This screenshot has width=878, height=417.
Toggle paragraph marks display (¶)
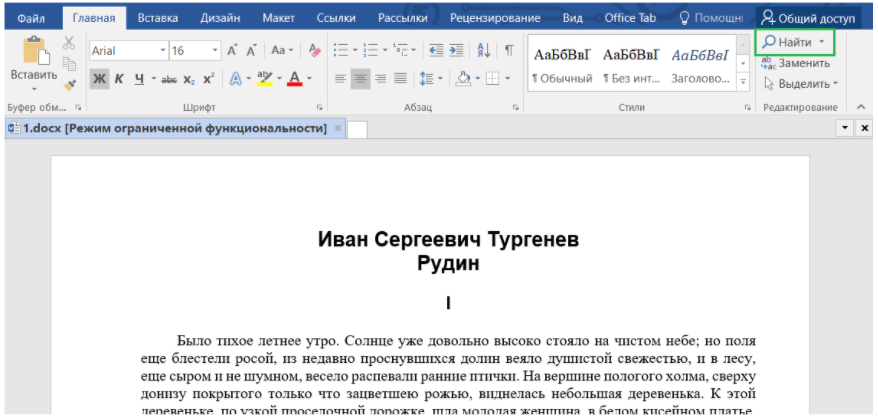click(508, 50)
